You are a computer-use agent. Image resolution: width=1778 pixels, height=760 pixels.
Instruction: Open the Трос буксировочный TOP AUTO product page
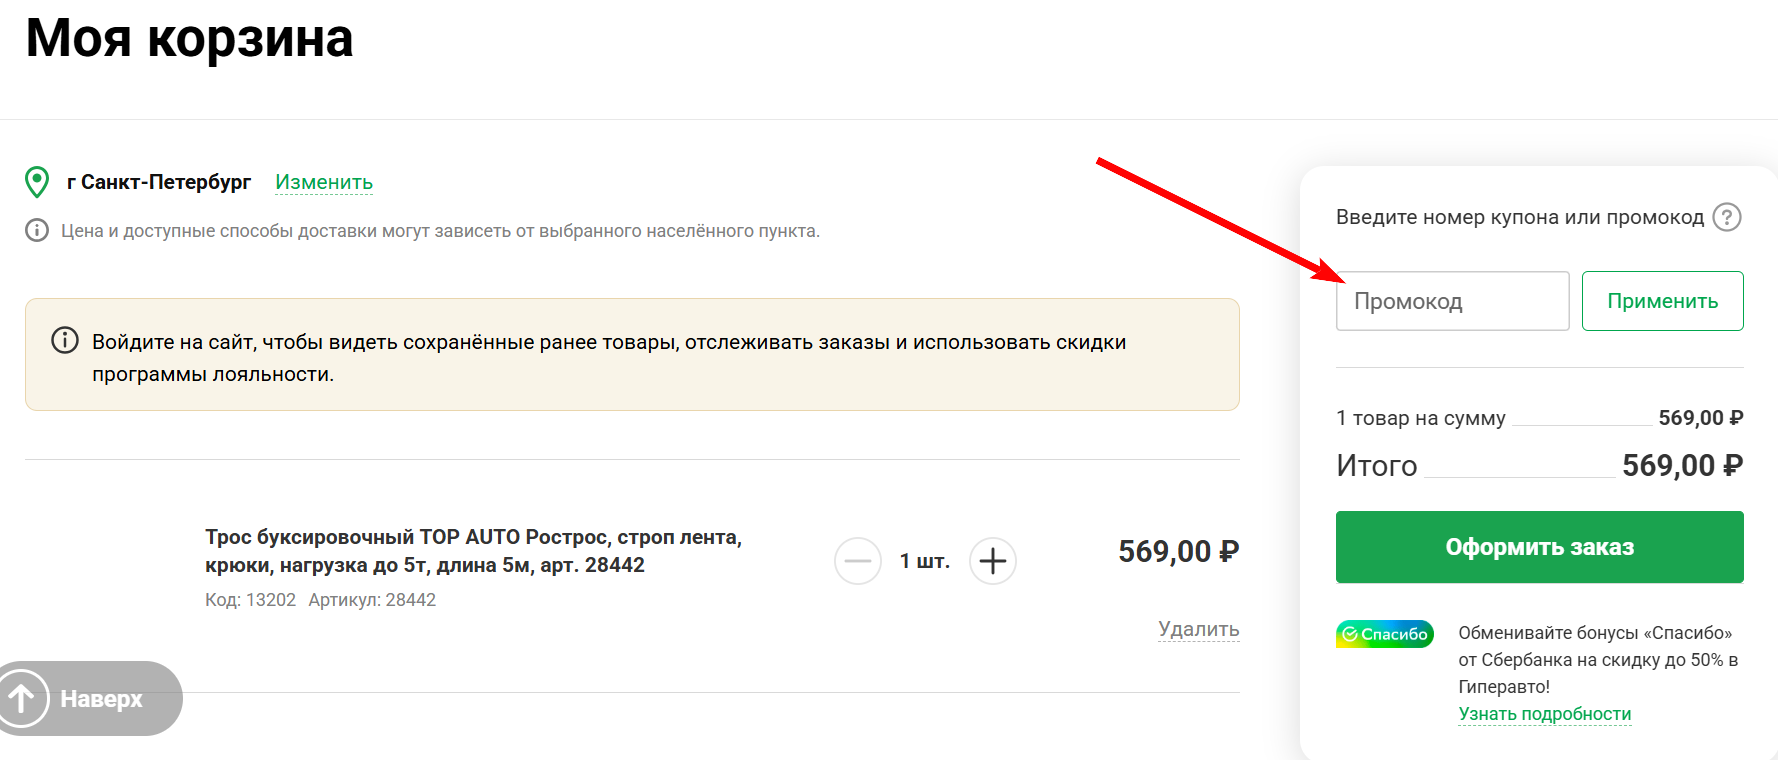pyautogui.click(x=472, y=550)
